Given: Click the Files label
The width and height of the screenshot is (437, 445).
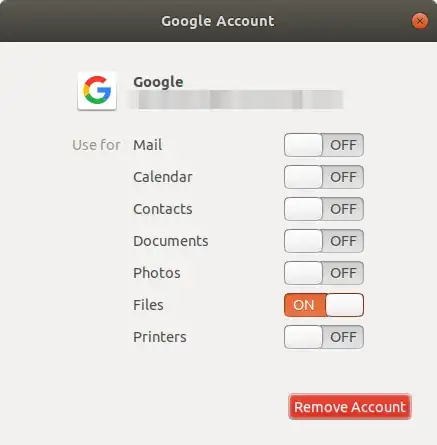Looking at the screenshot, I should coord(148,305).
